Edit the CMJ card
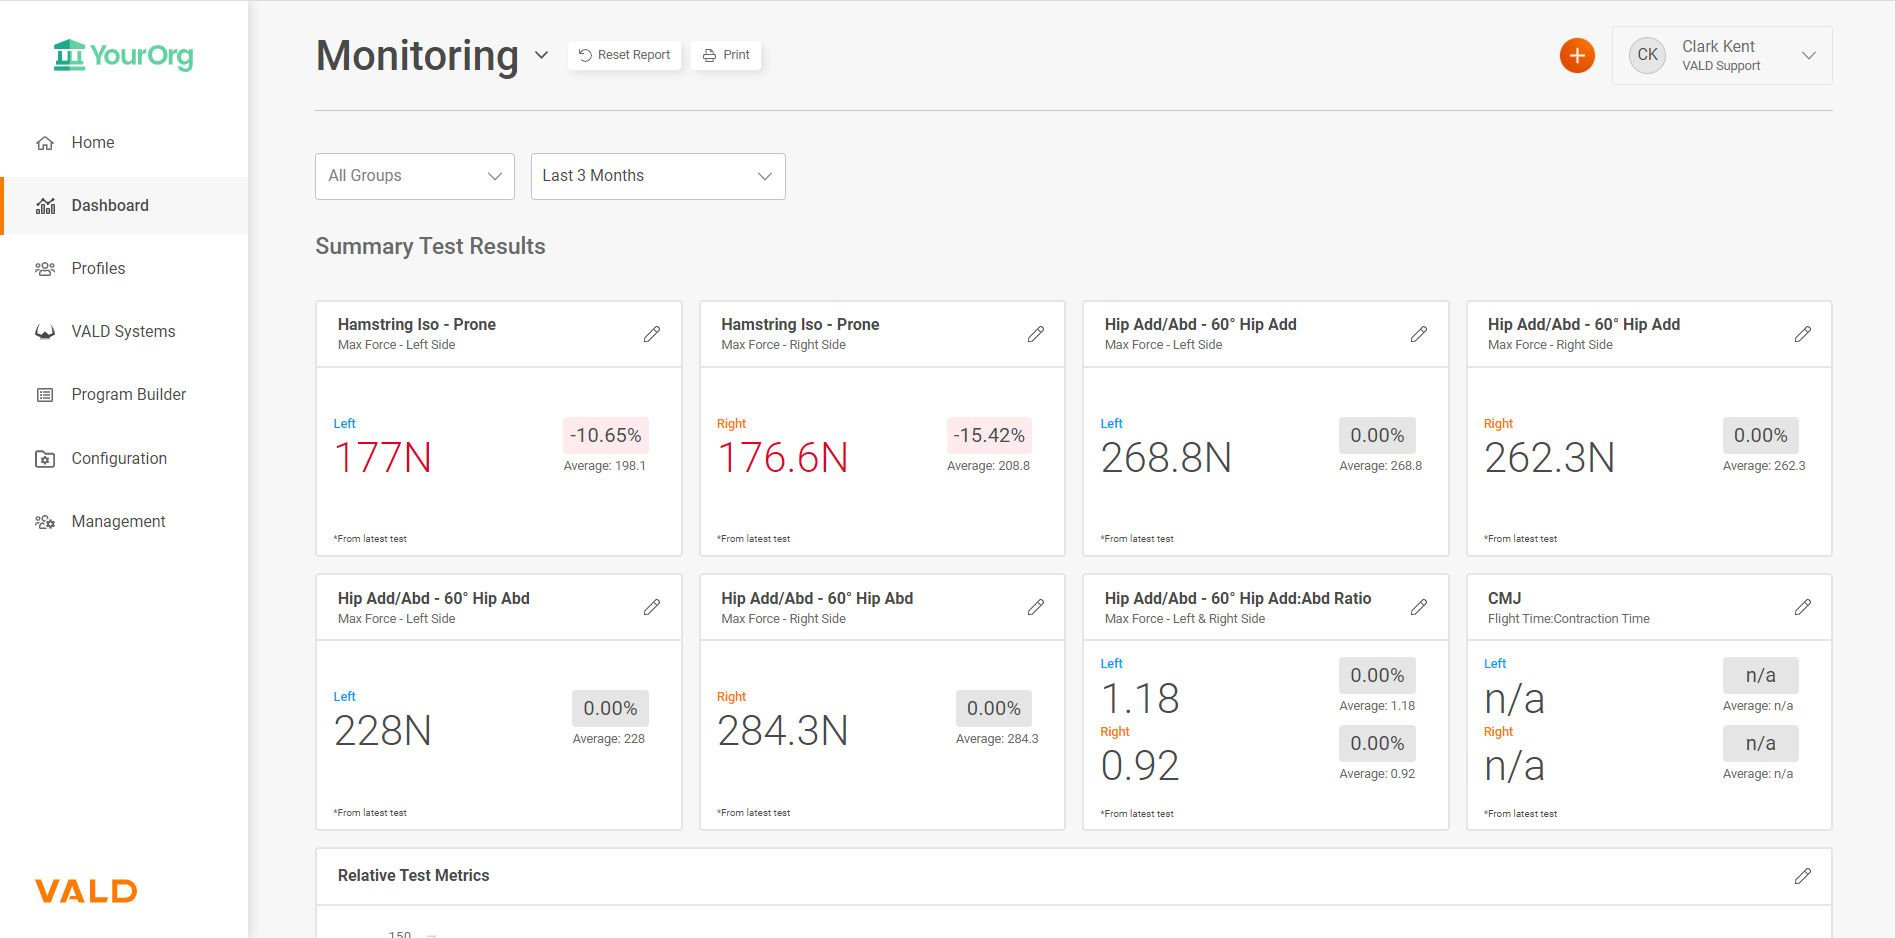The image size is (1895, 938). 1803,607
